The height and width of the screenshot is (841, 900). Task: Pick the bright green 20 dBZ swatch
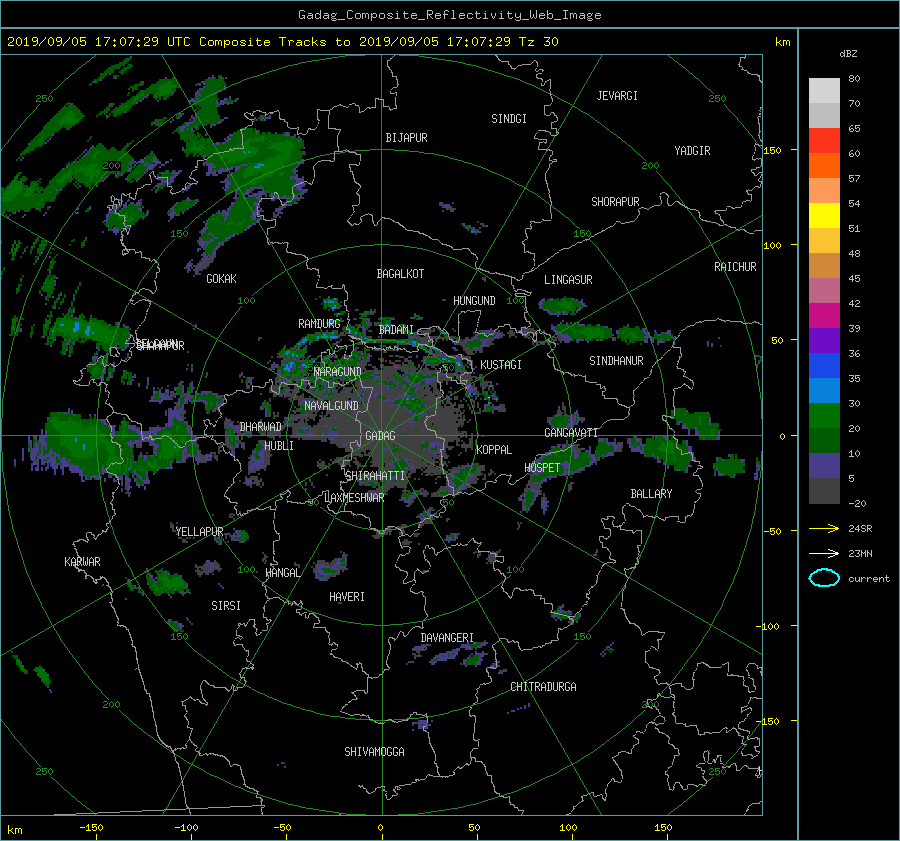coord(824,416)
